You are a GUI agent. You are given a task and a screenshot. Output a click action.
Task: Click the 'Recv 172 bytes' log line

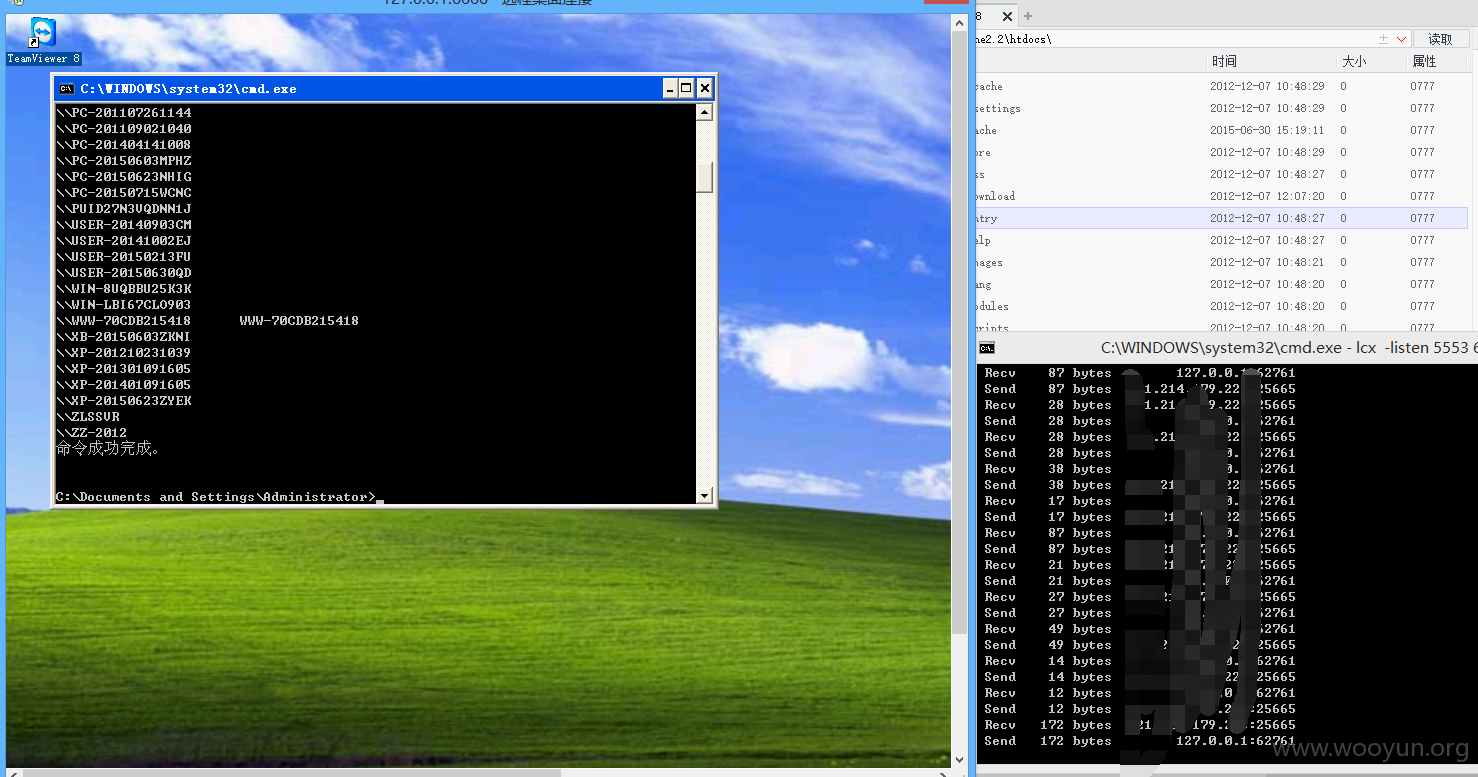coord(1140,725)
